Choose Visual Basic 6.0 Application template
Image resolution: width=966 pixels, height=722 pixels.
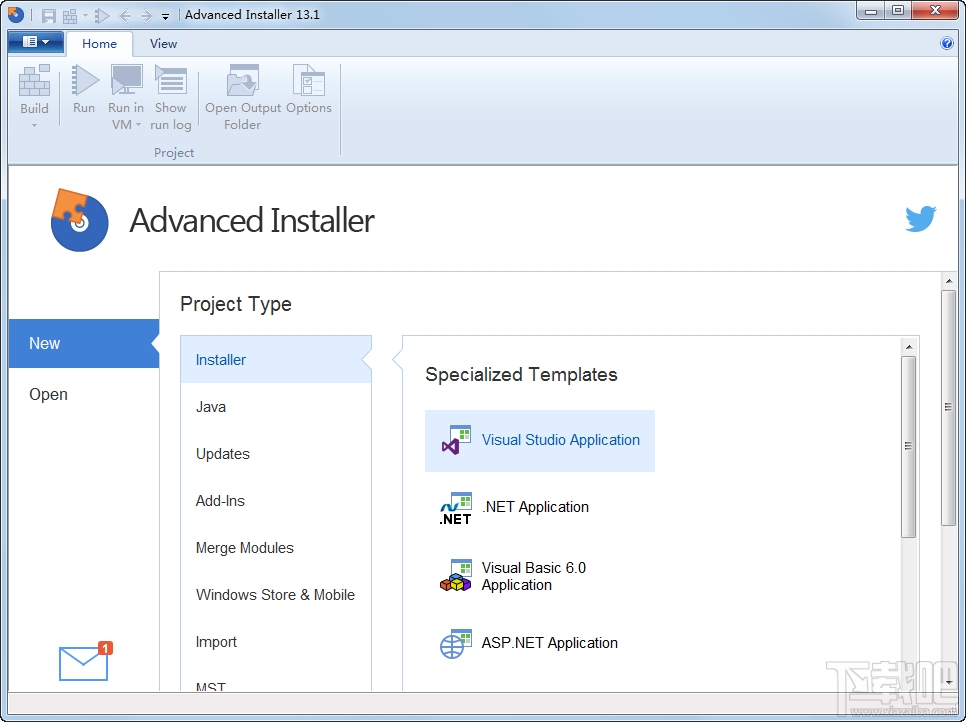pyautogui.click(x=540, y=576)
